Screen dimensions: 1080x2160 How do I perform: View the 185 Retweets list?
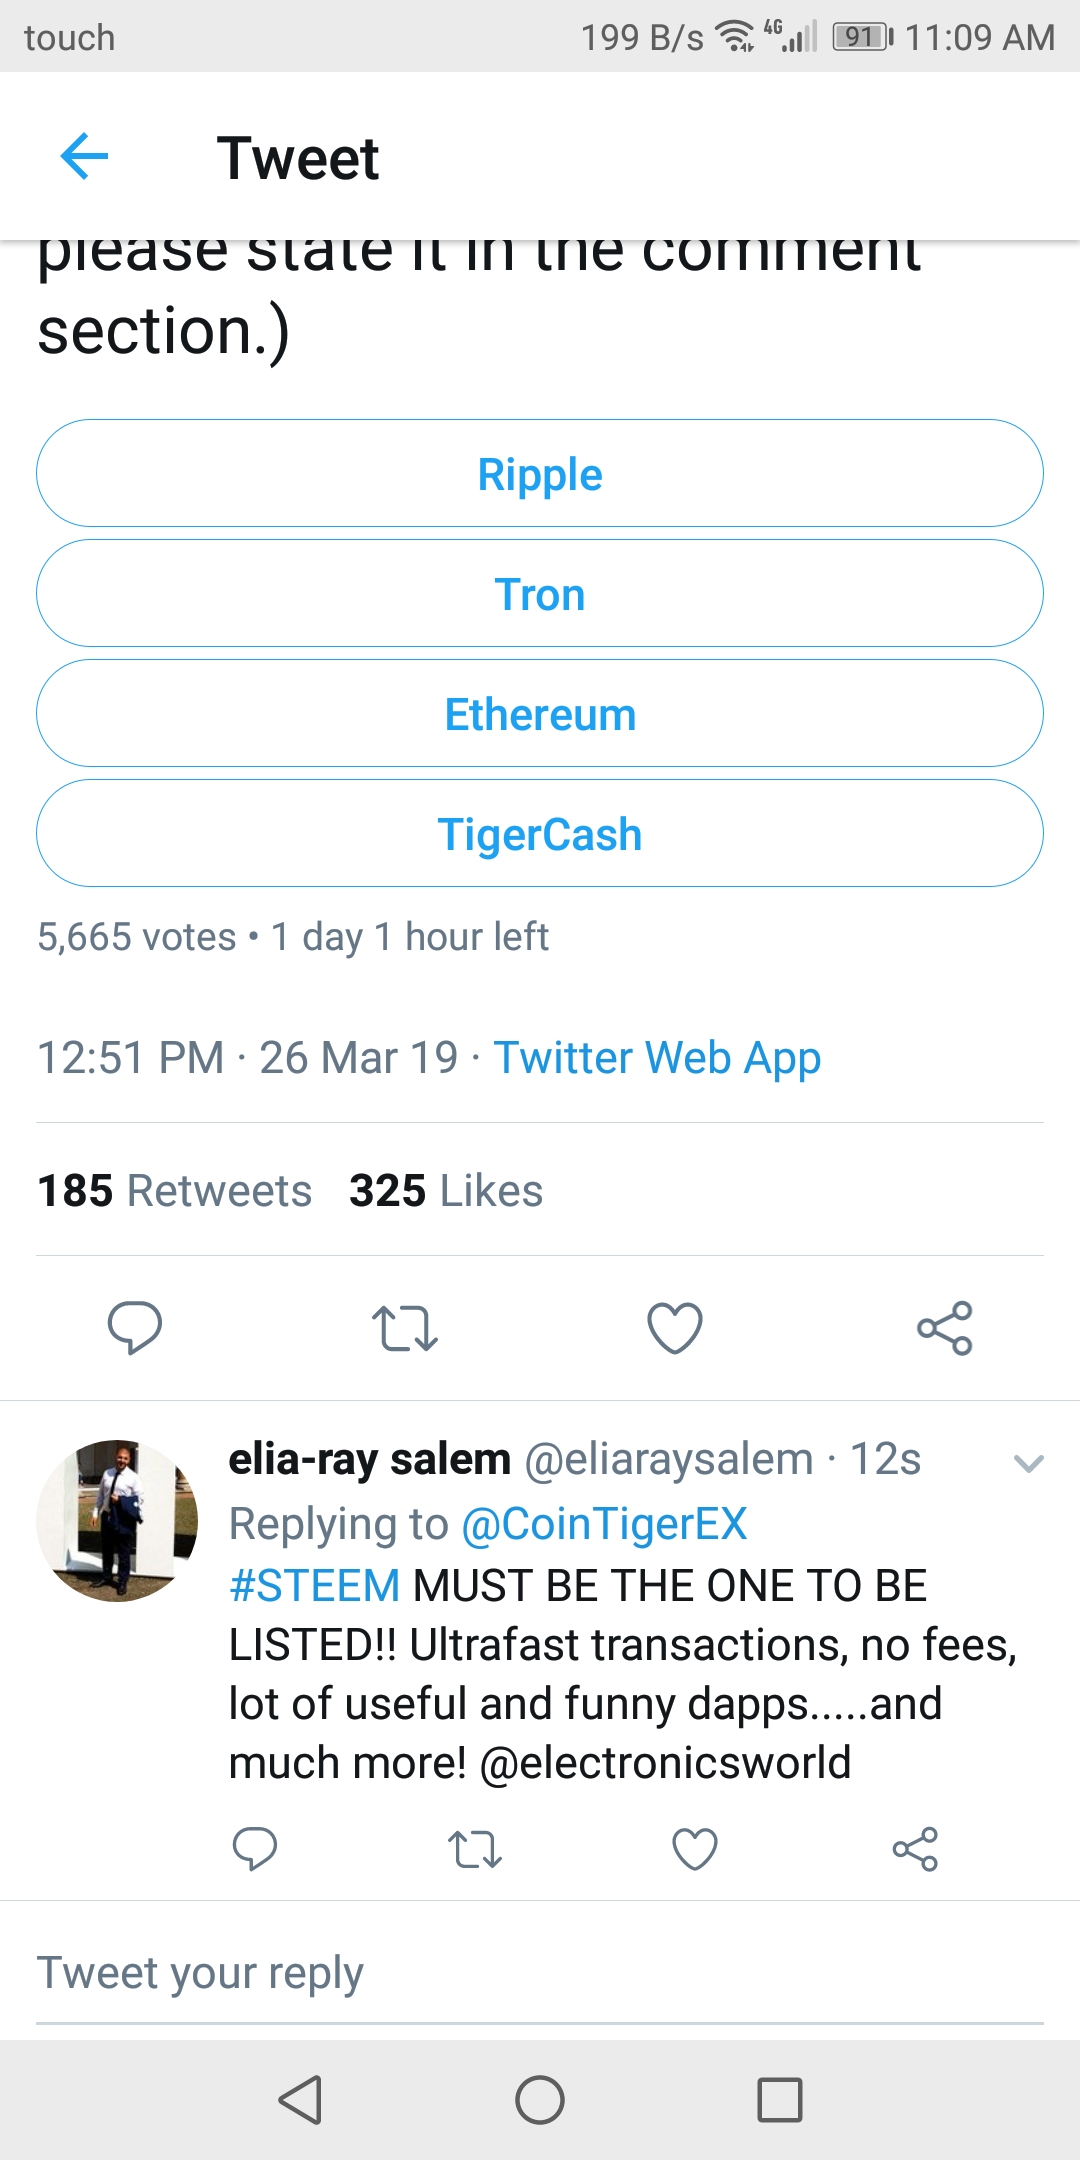coord(175,1191)
